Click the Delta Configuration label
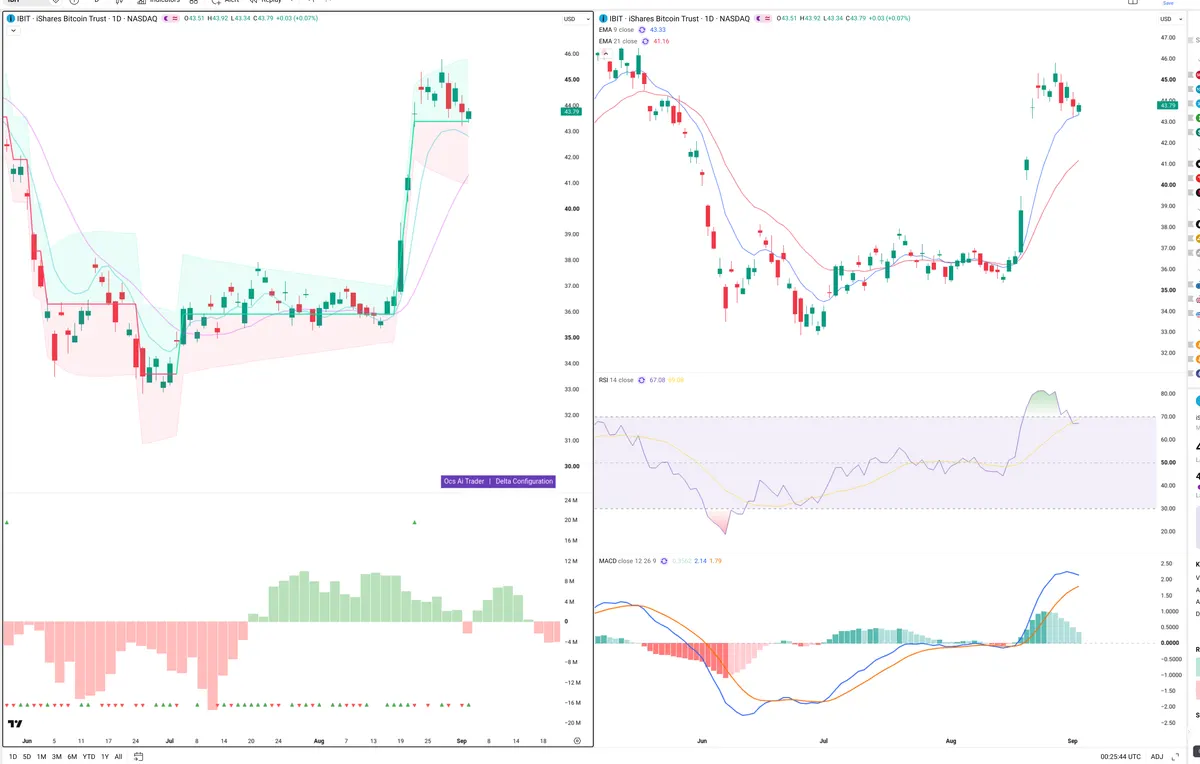Image resolution: width=1200 pixels, height=764 pixels. pyautogui.click(x=524, y=481)
